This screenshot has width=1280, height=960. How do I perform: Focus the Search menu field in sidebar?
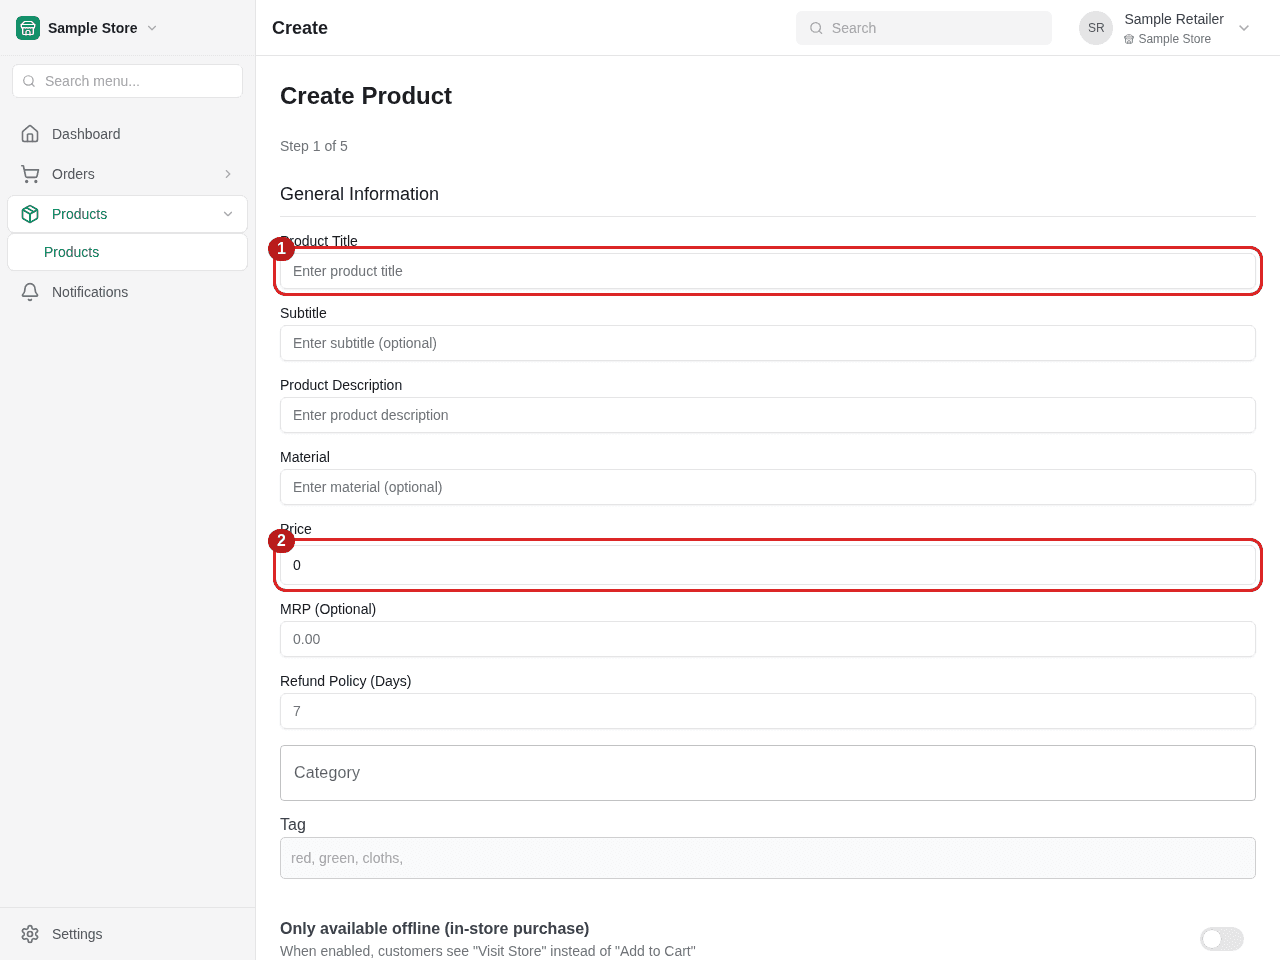(x=127, y=81)
